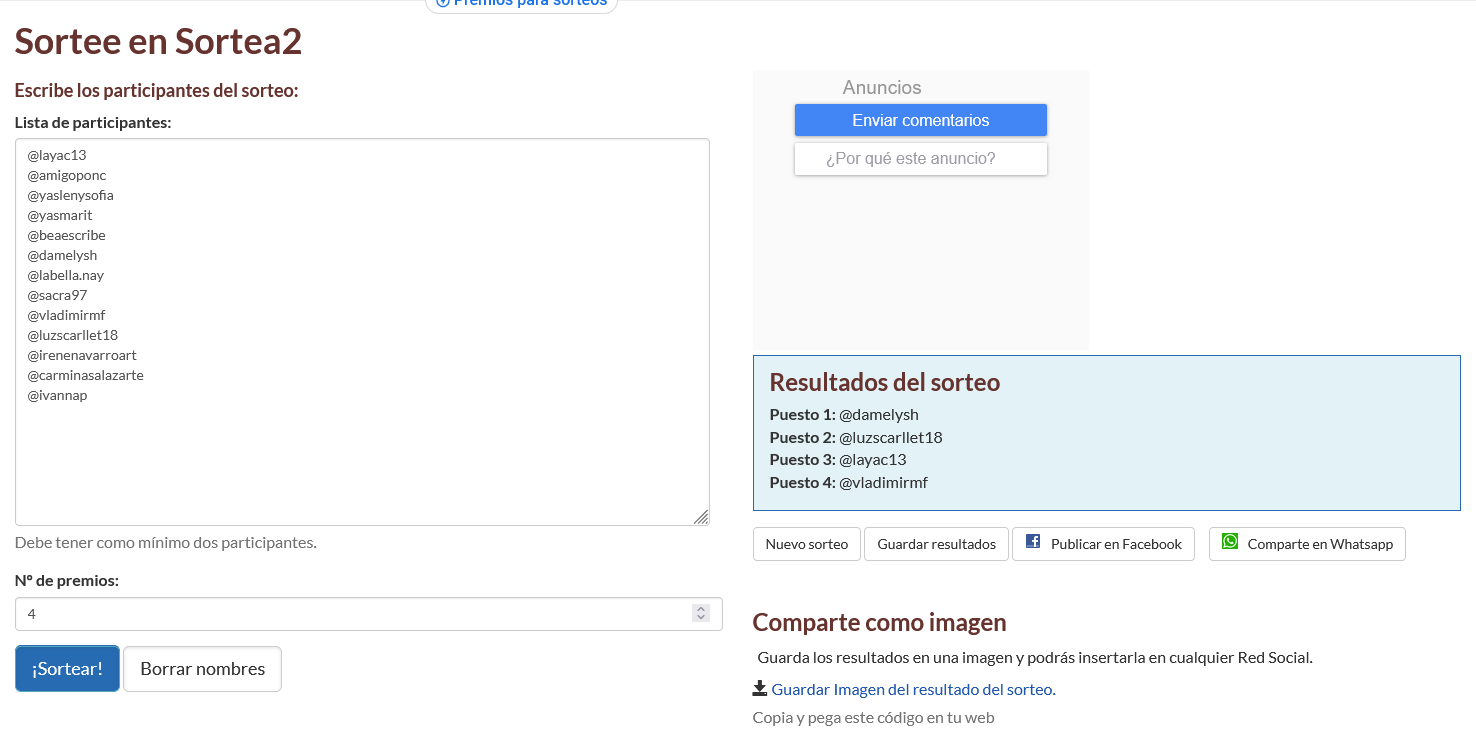Click @damelysh in the participants list

(62, 255)
